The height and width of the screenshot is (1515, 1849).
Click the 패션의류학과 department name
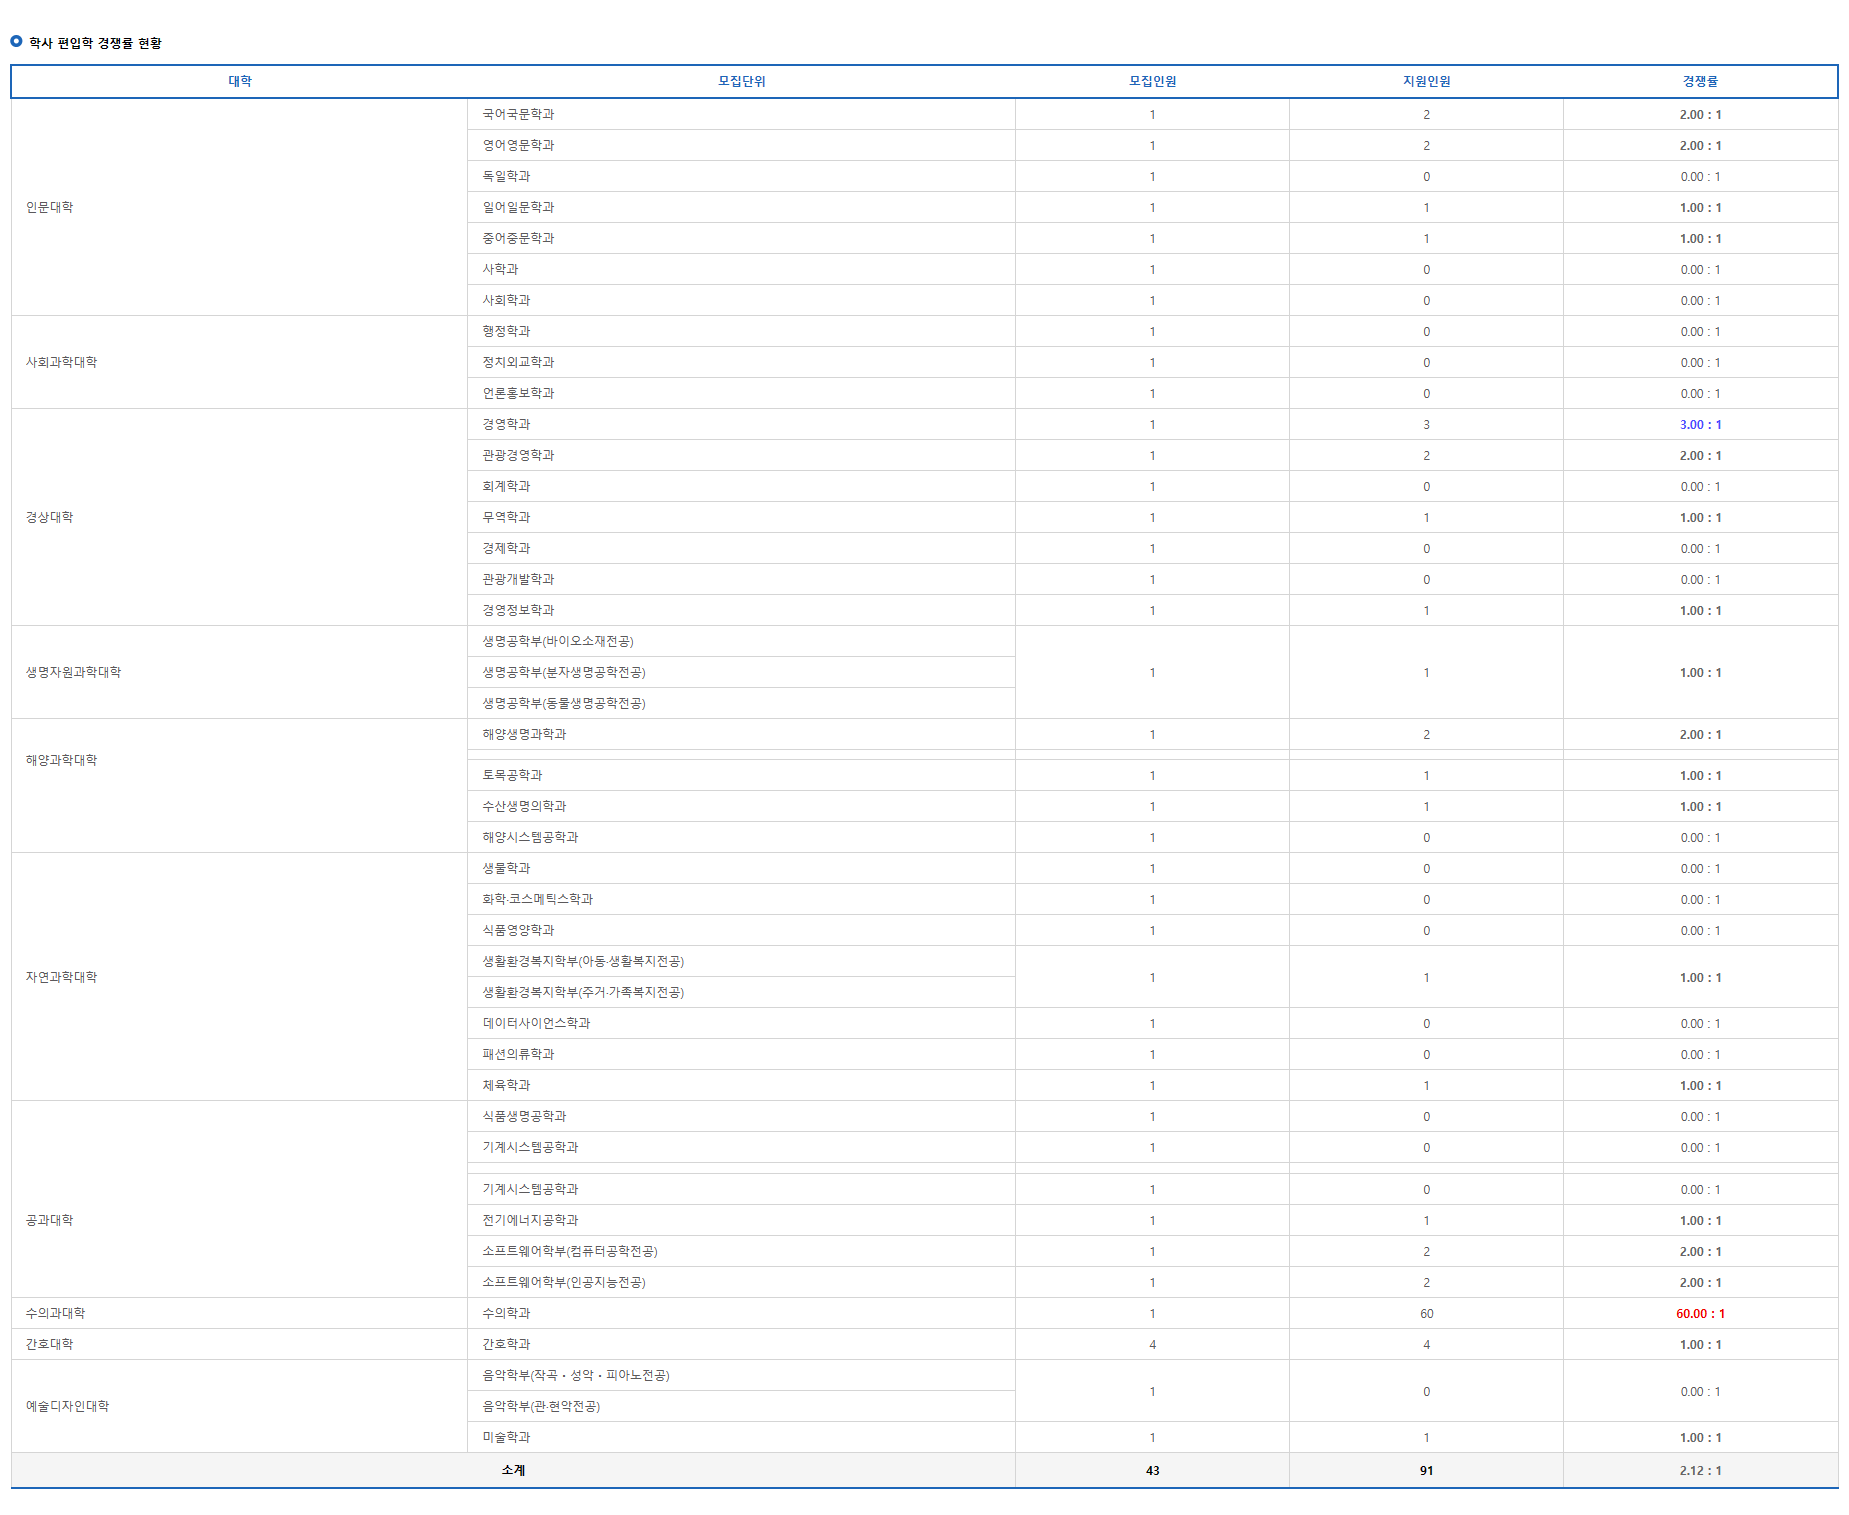pos(518,1054)
